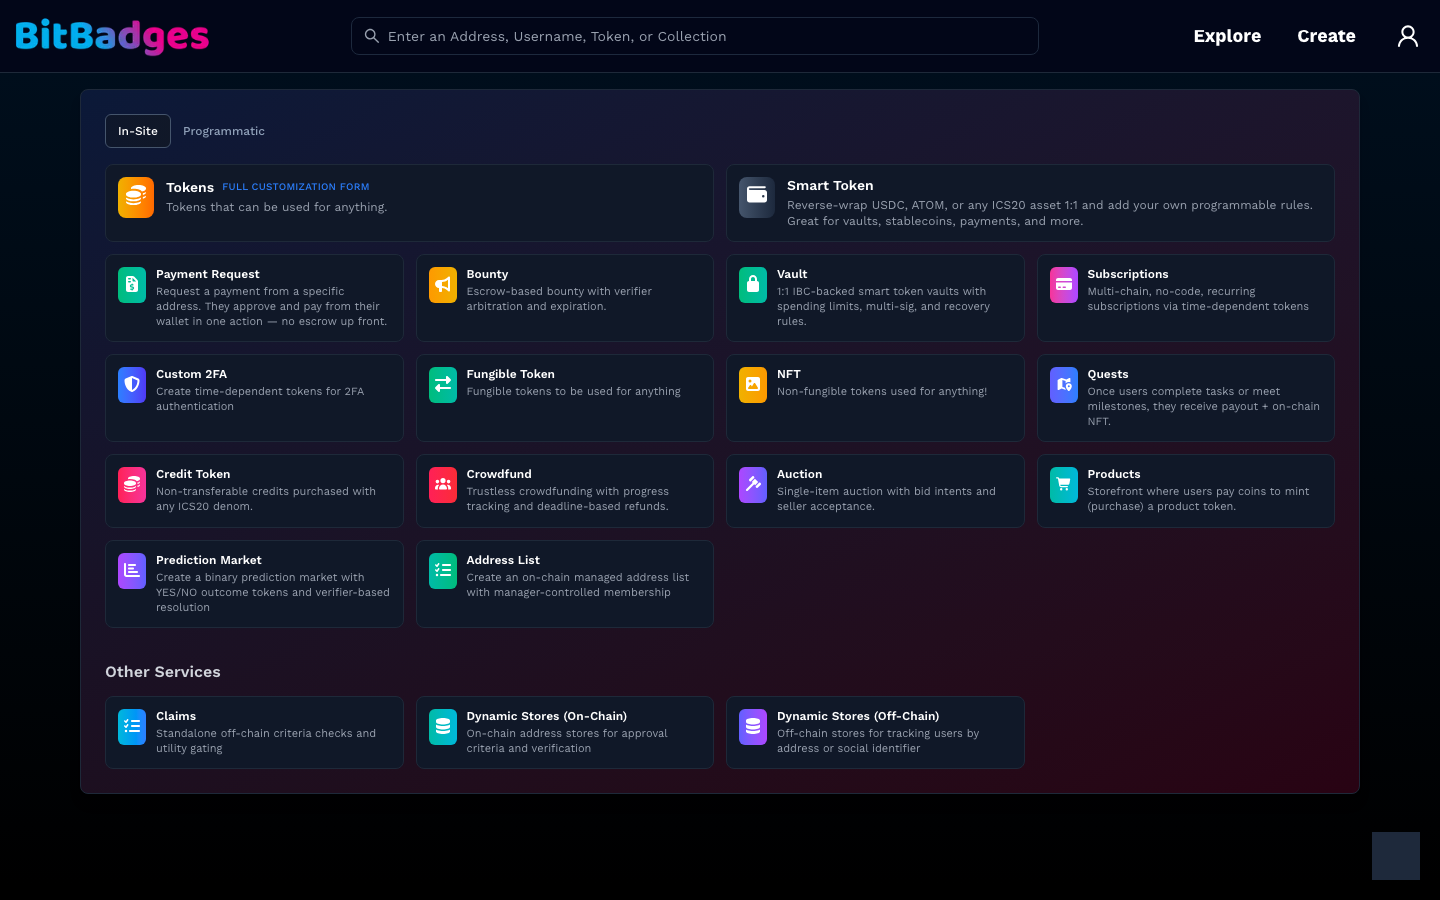Select the Smart Token card title

click(830, 185)
